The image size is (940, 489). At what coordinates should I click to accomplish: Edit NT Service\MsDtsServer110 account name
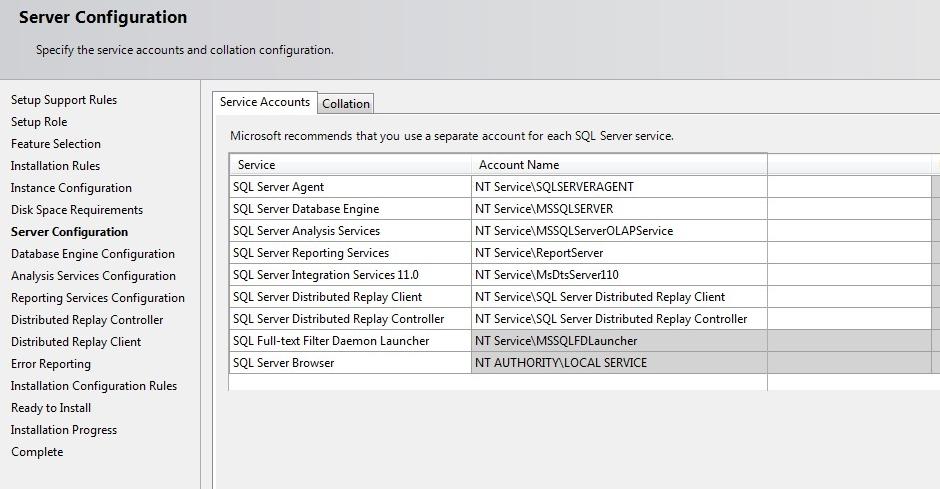619,275
